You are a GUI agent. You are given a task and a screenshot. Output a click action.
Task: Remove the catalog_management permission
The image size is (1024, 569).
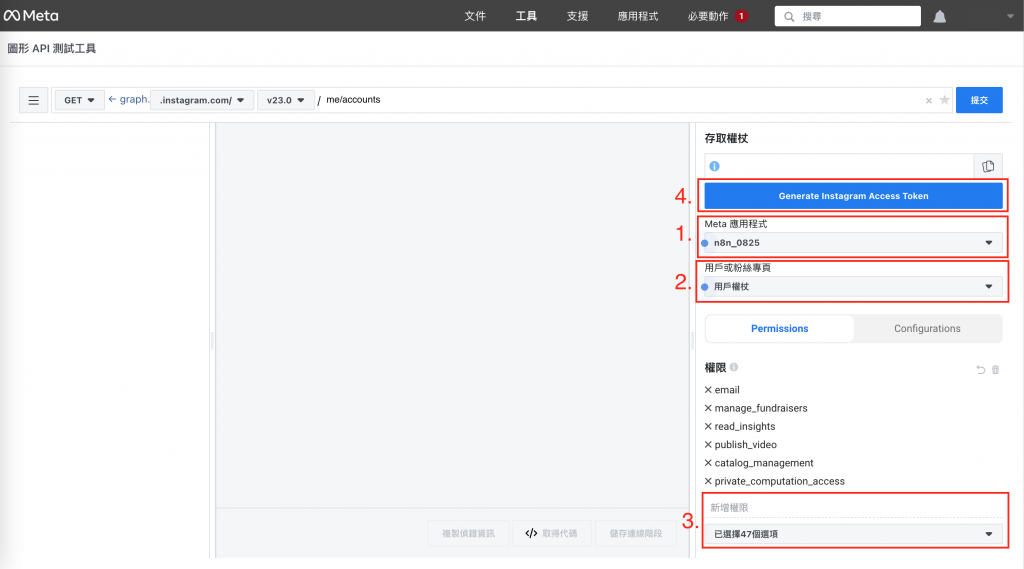point(708,463)
